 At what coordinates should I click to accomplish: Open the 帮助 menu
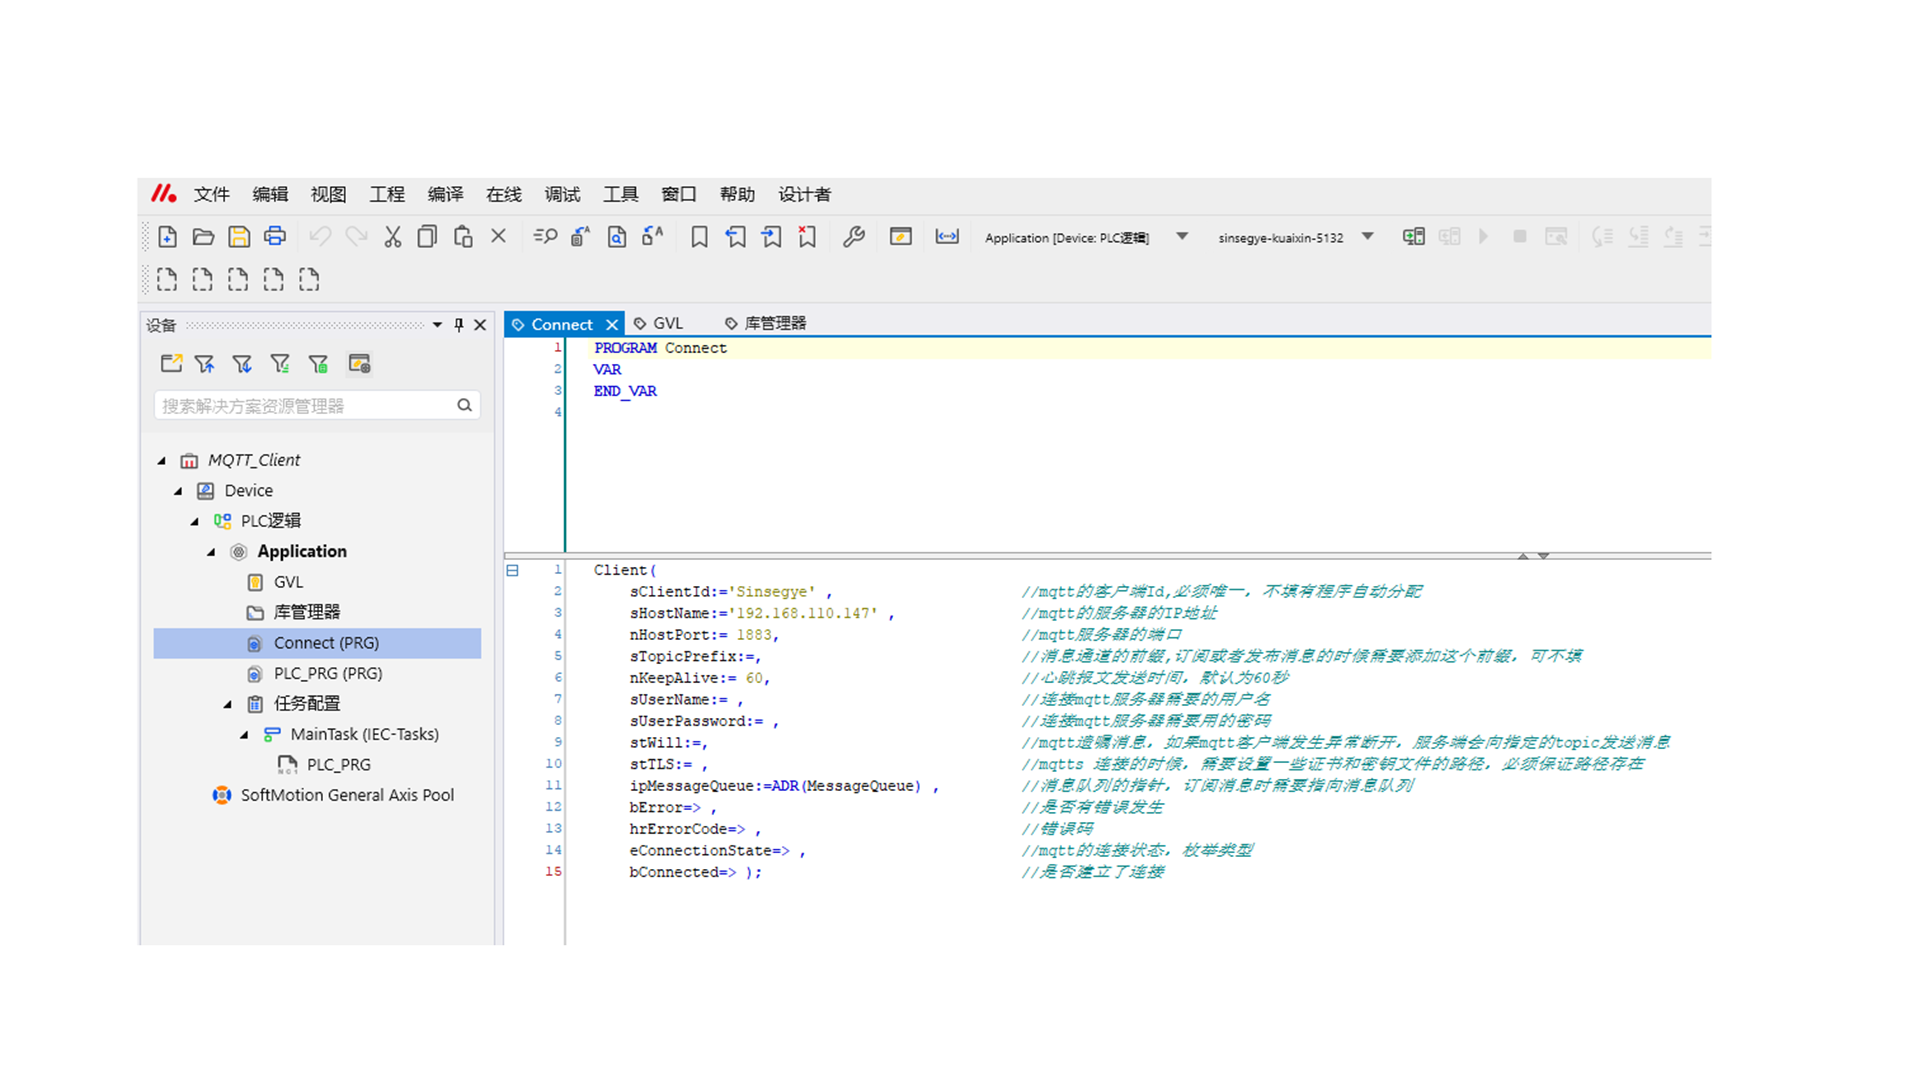738,195
